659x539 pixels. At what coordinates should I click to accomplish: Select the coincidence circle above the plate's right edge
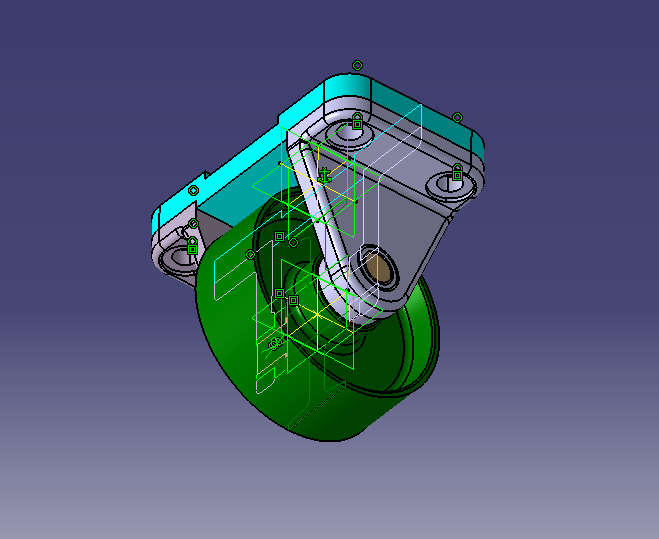click(457, 117)
